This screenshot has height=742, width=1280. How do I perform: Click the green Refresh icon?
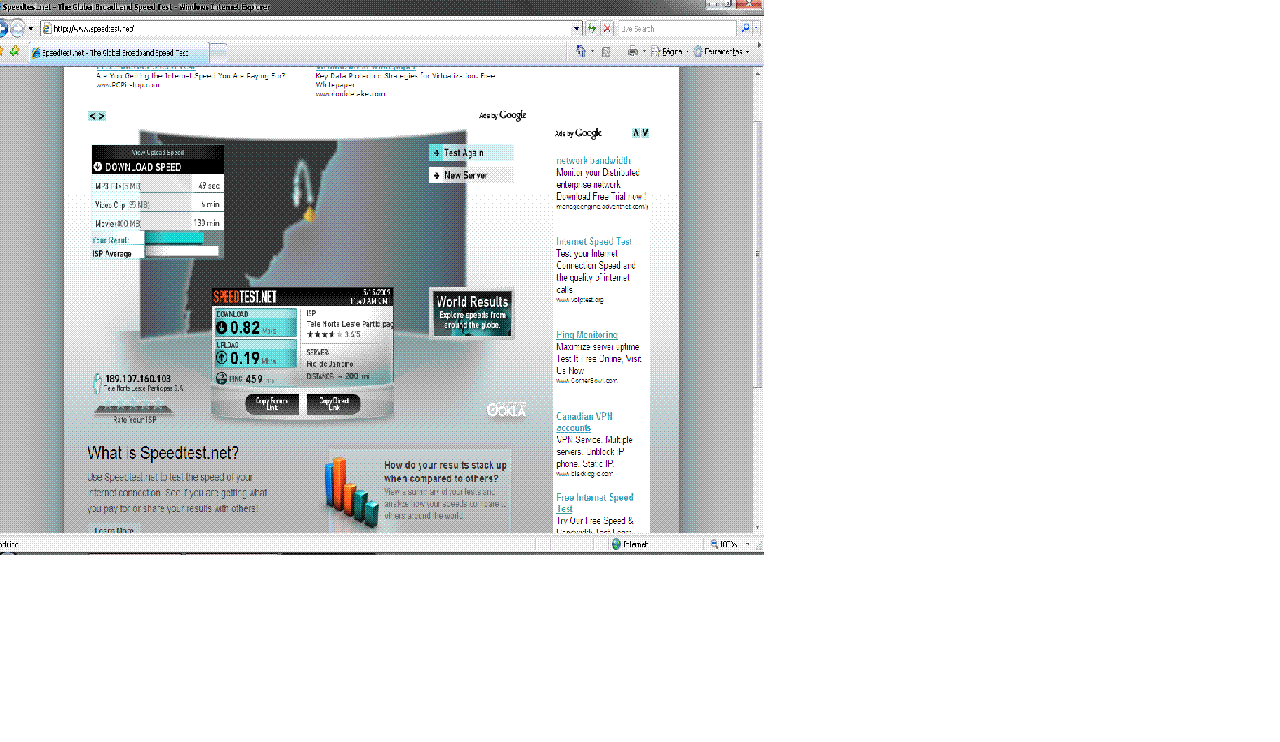592,29
